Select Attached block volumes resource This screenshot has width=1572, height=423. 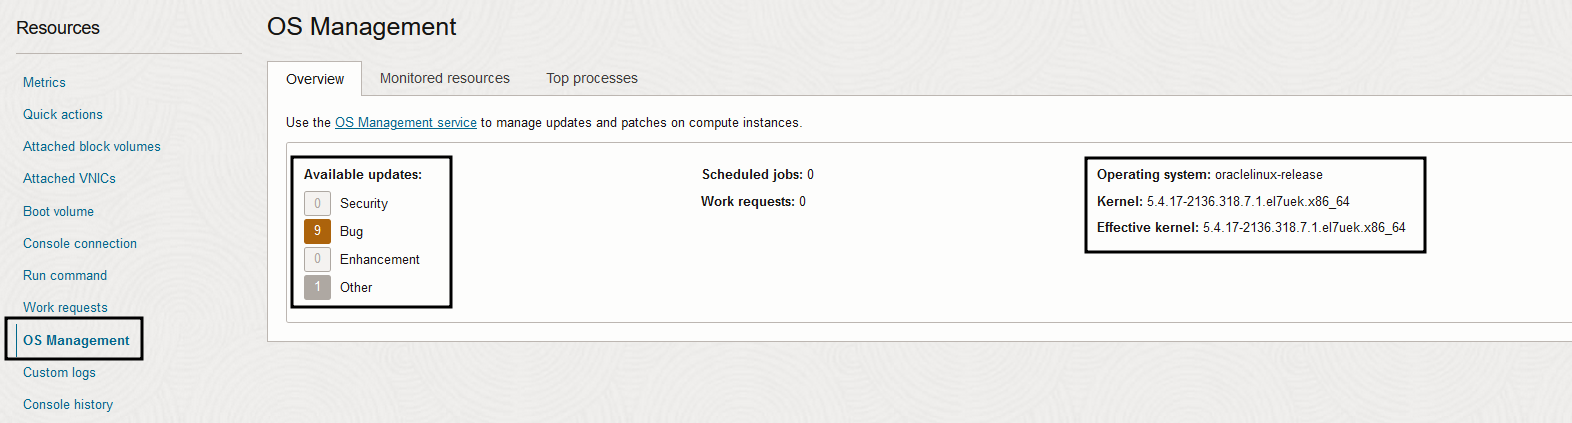[91, 147]
